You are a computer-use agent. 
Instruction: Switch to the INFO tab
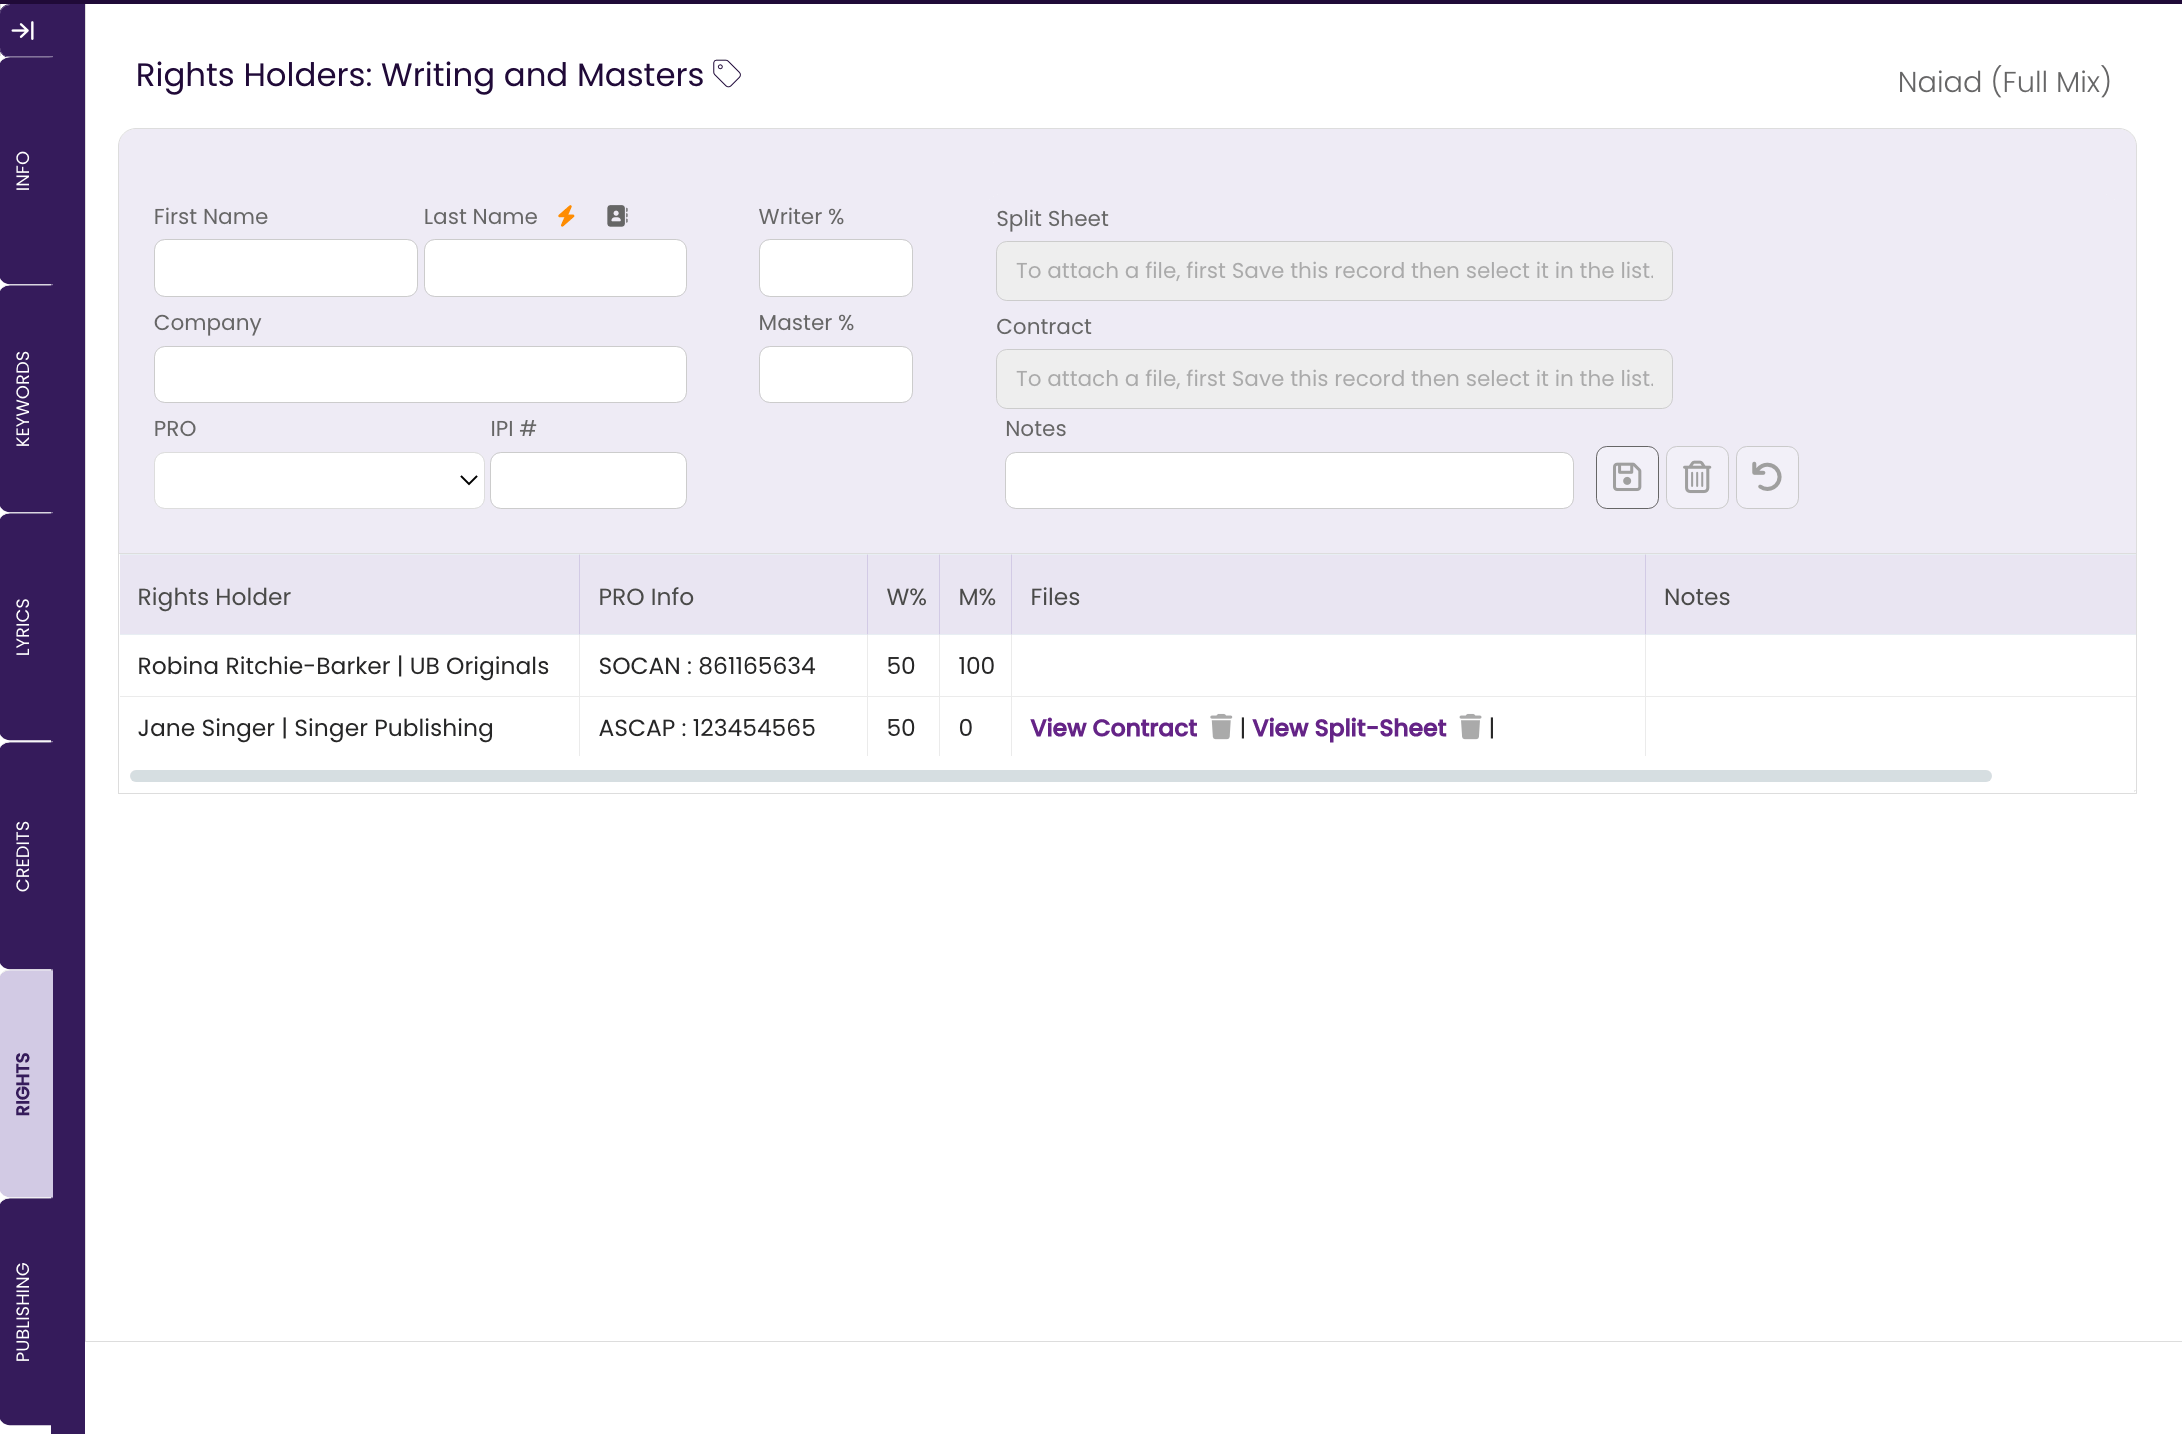point(24,171)
